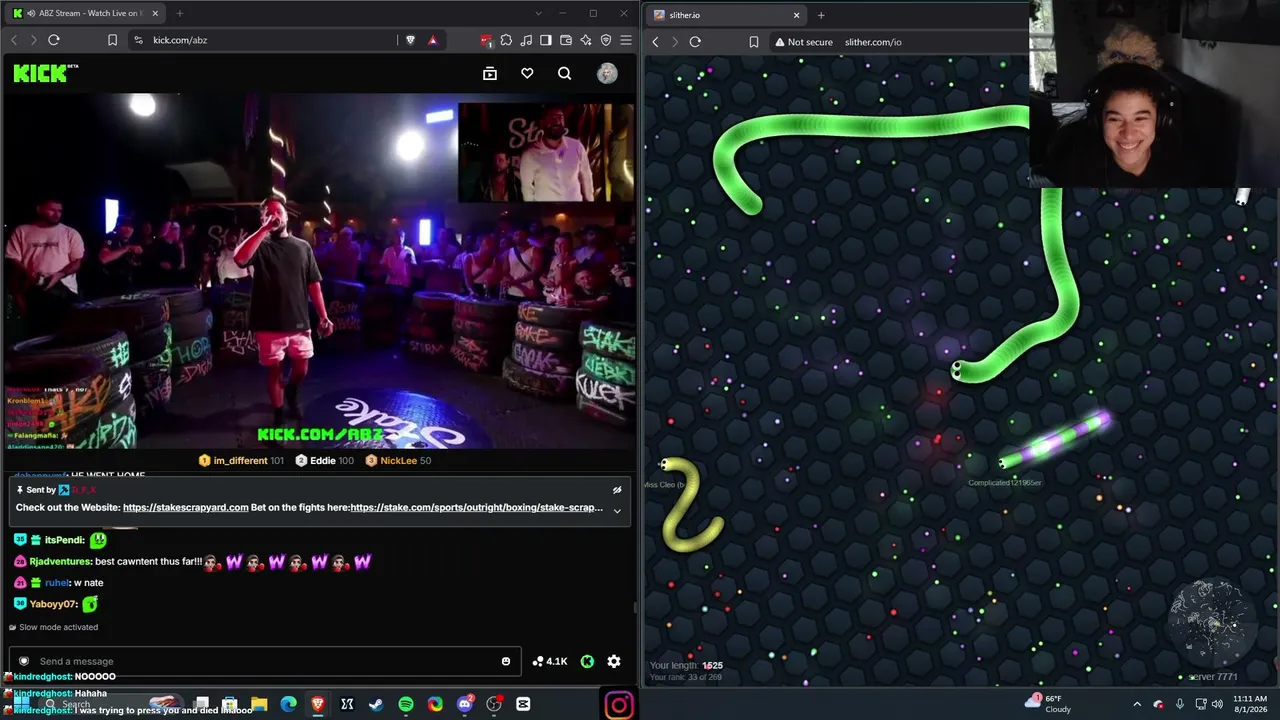Open channel points 4.1K button
Viewport: 1280px width, 720px height.
550,661
